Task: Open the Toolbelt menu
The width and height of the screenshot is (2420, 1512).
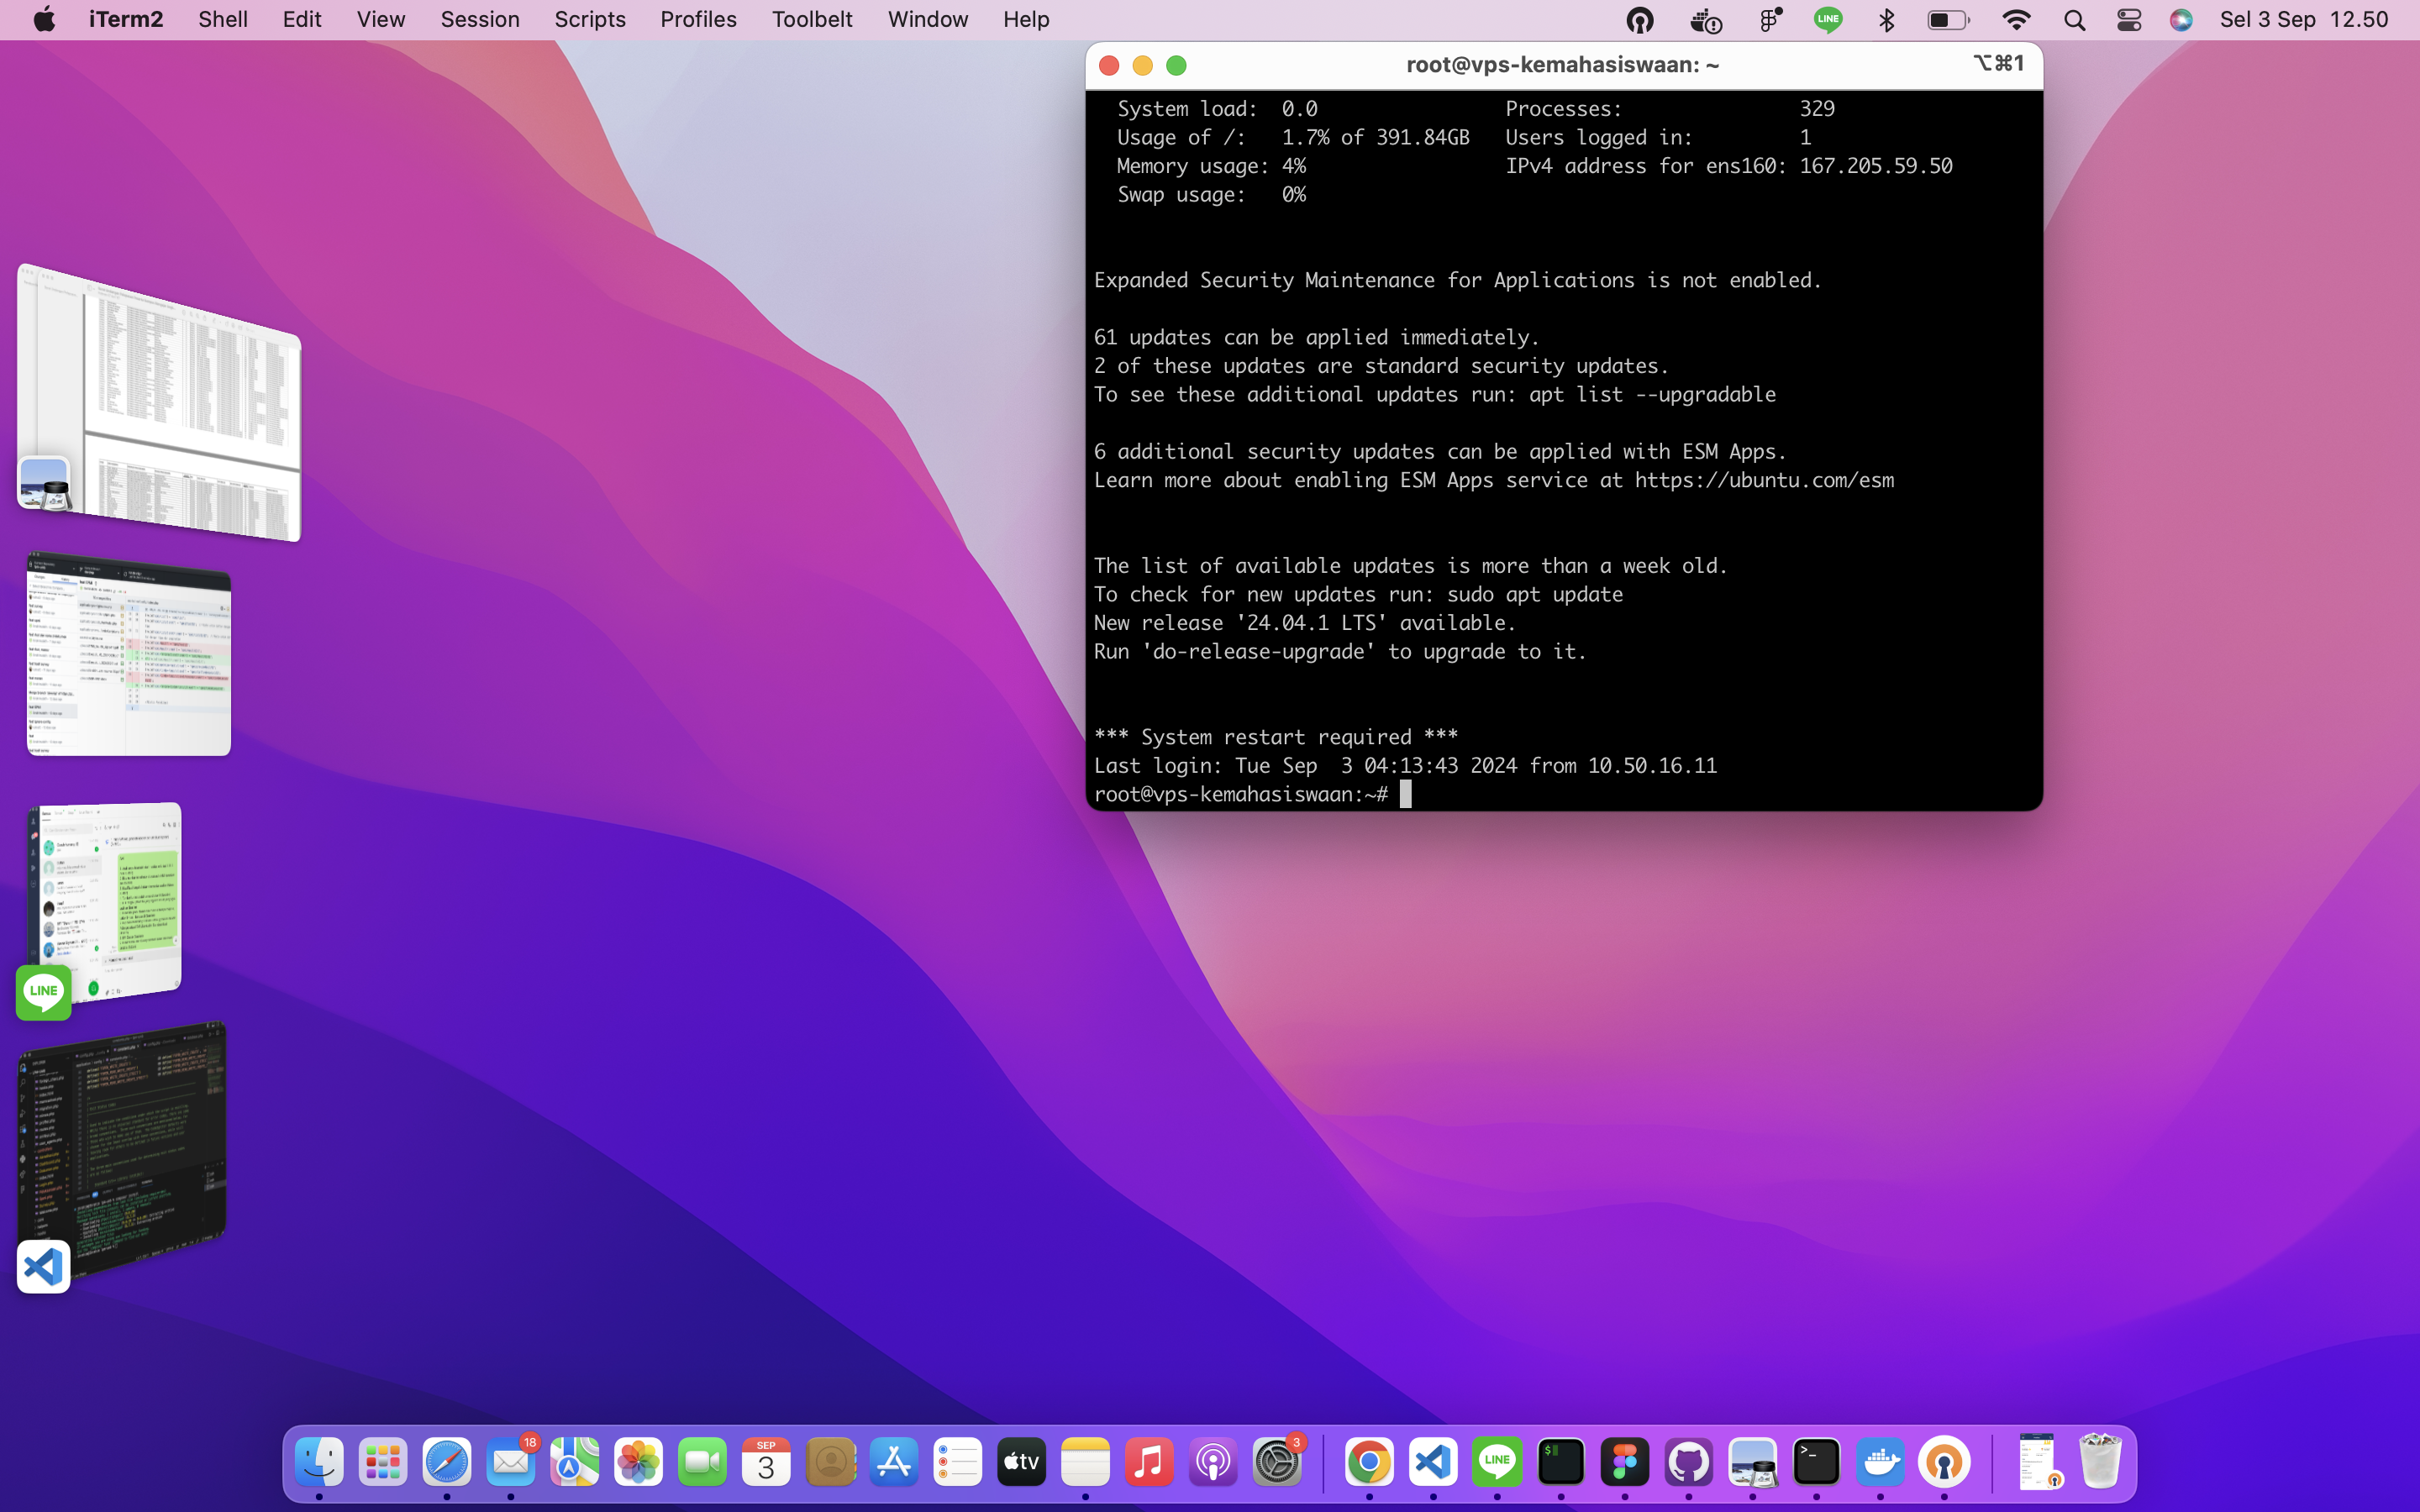Action: pyautogui.click(x=812, y=19)
